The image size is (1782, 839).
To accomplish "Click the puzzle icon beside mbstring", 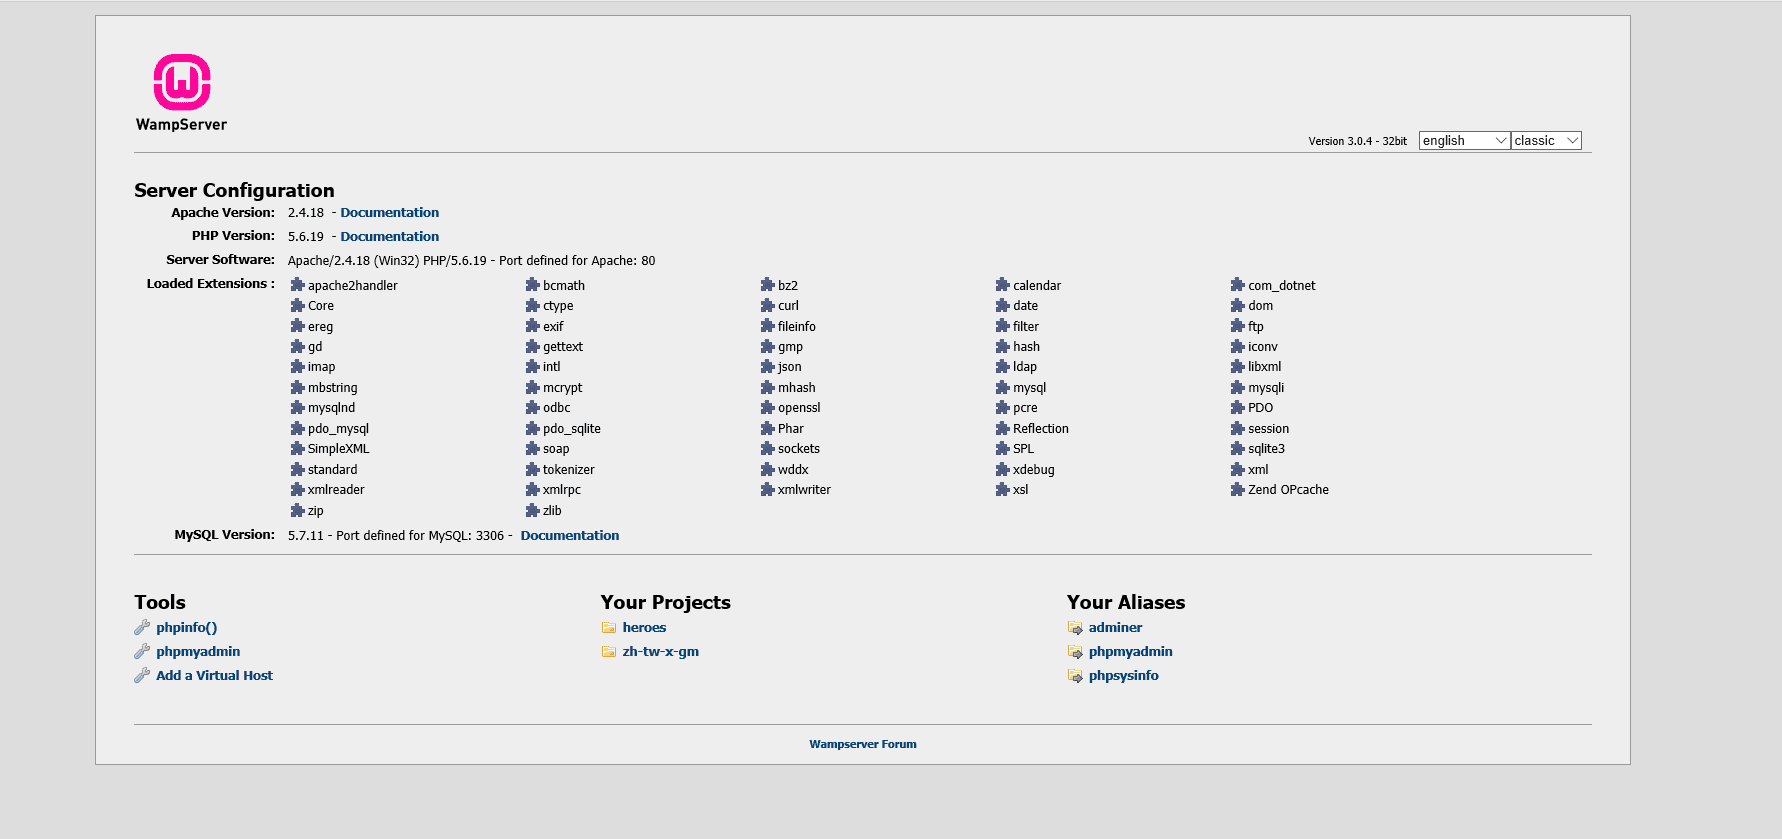I will pos(297,388).
